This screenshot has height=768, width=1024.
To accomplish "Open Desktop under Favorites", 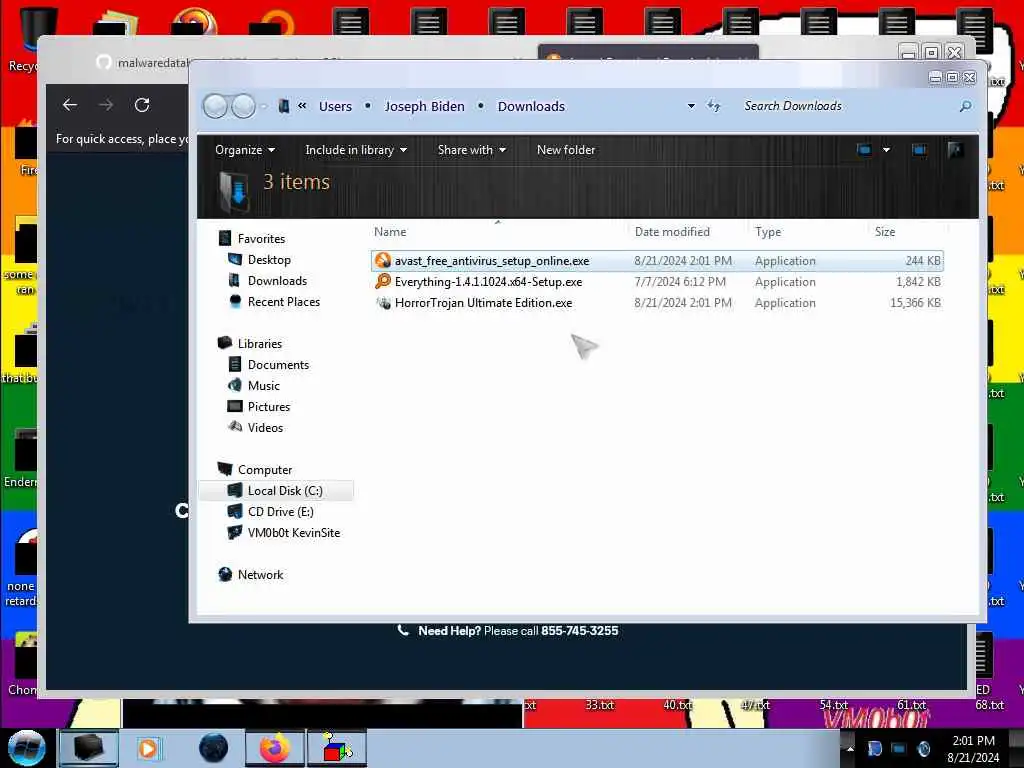I will [x=269, y=260].
